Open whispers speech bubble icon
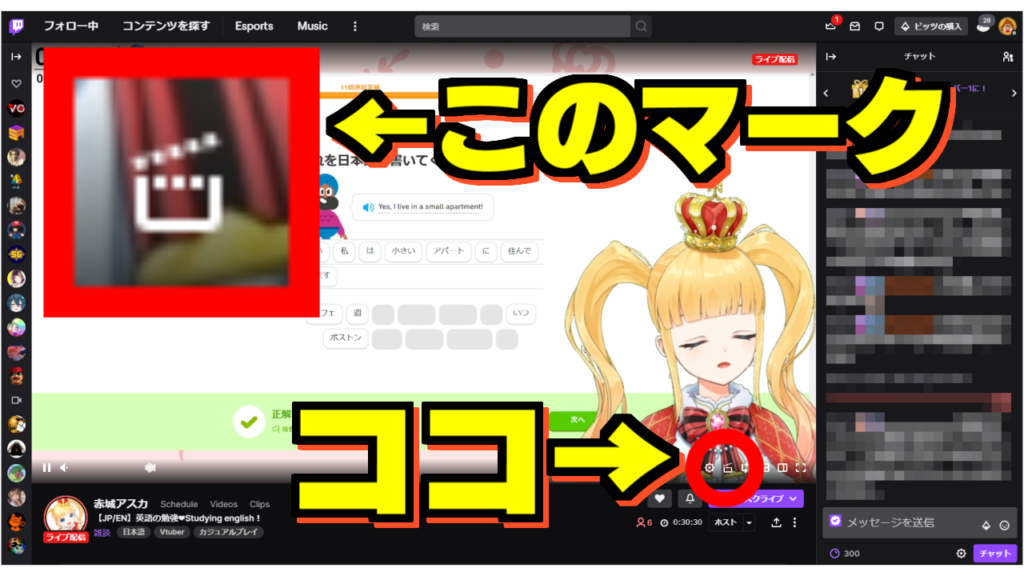 click(879, 26)
